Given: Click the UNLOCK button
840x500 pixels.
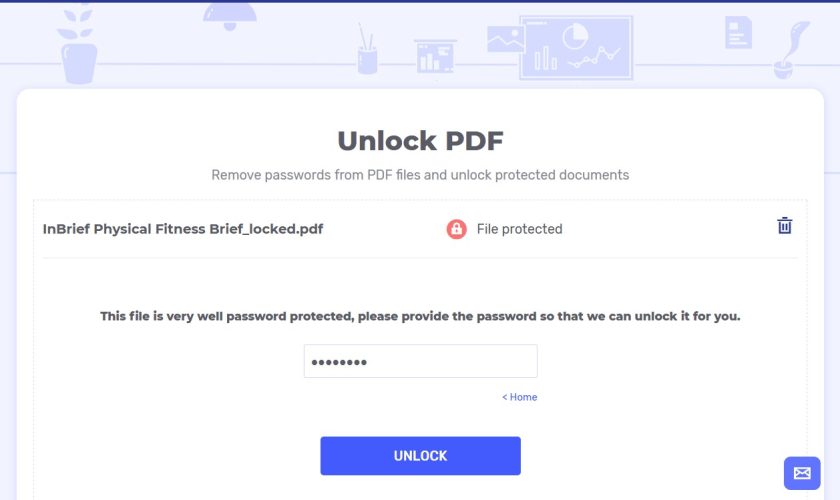Looking at the screenshot, I should click(x=421, y=456).
